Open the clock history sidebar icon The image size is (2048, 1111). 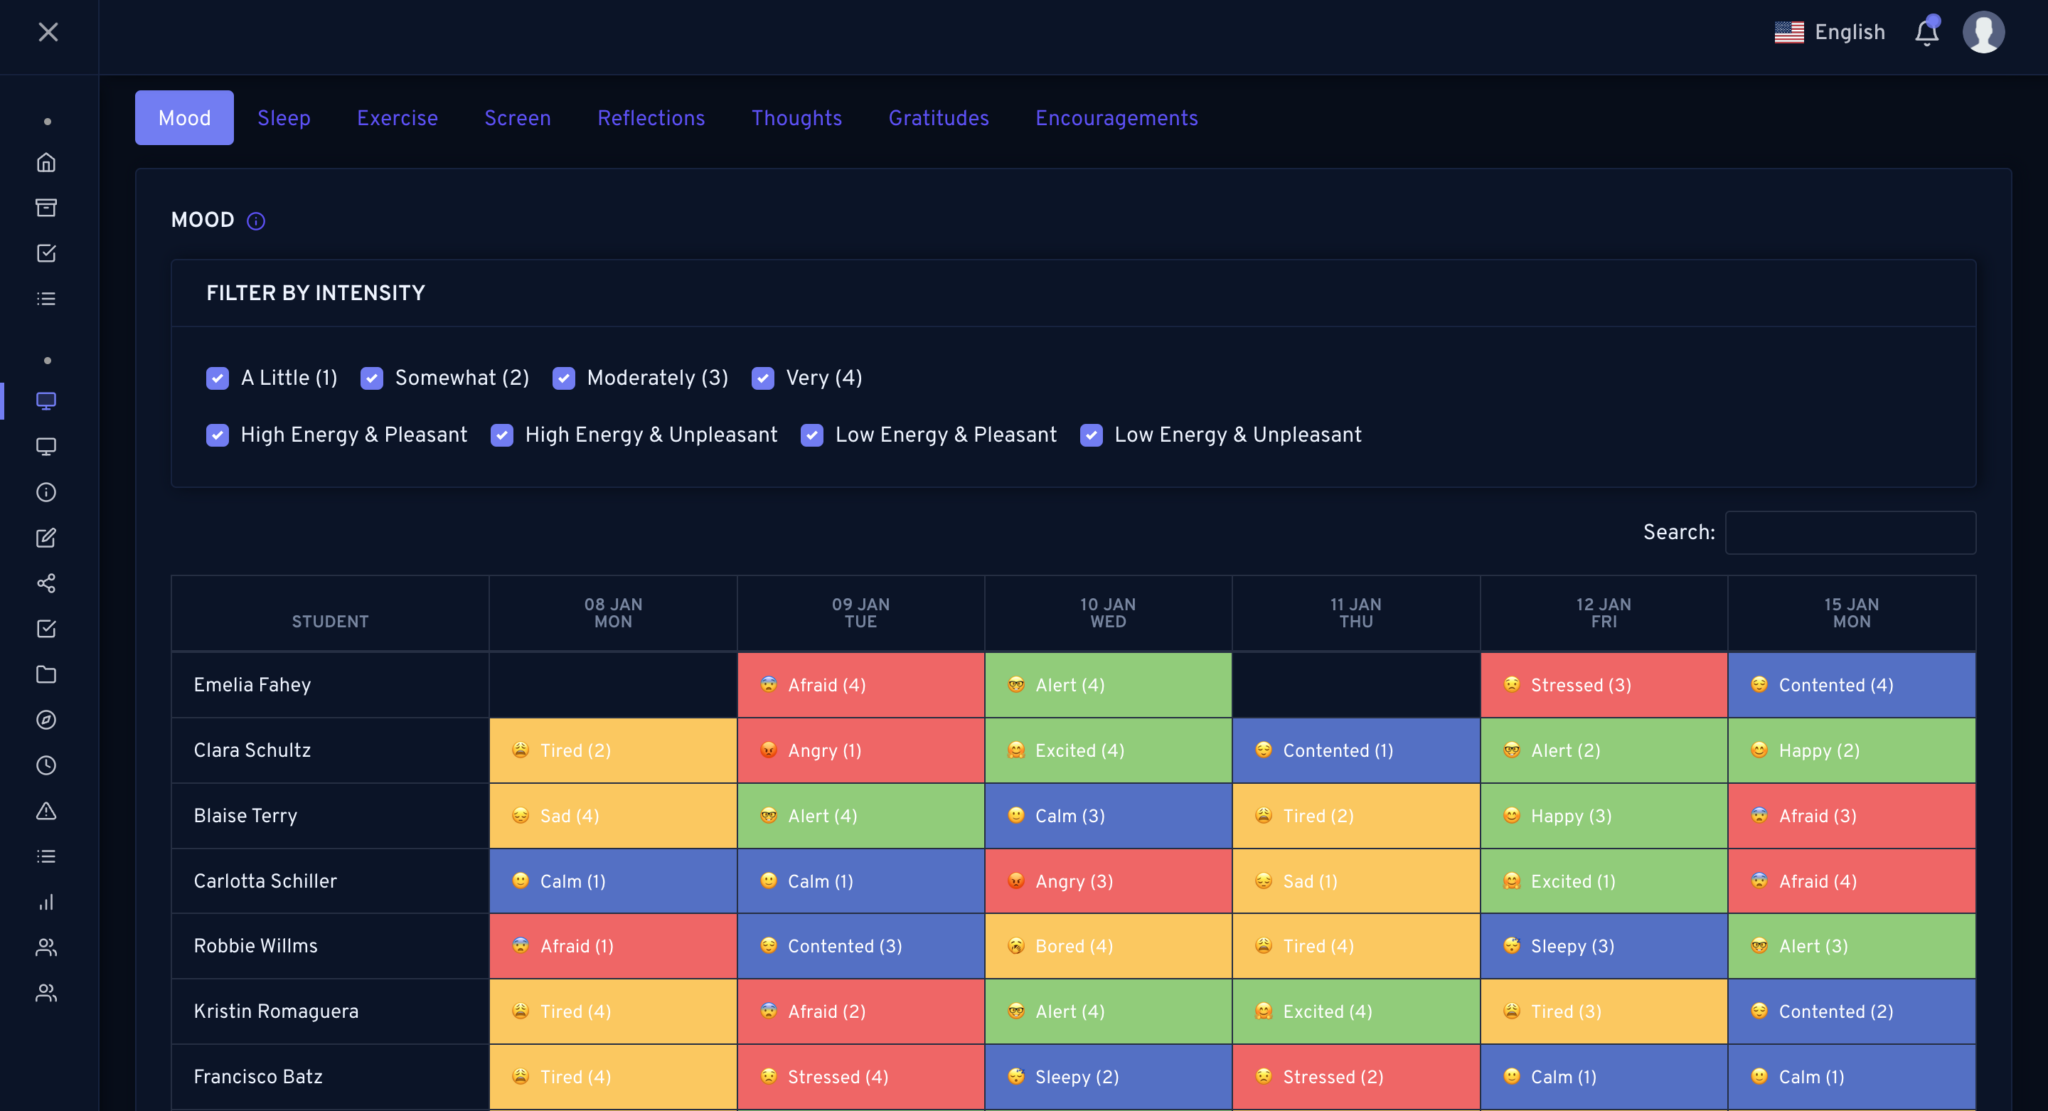point(46,766)
